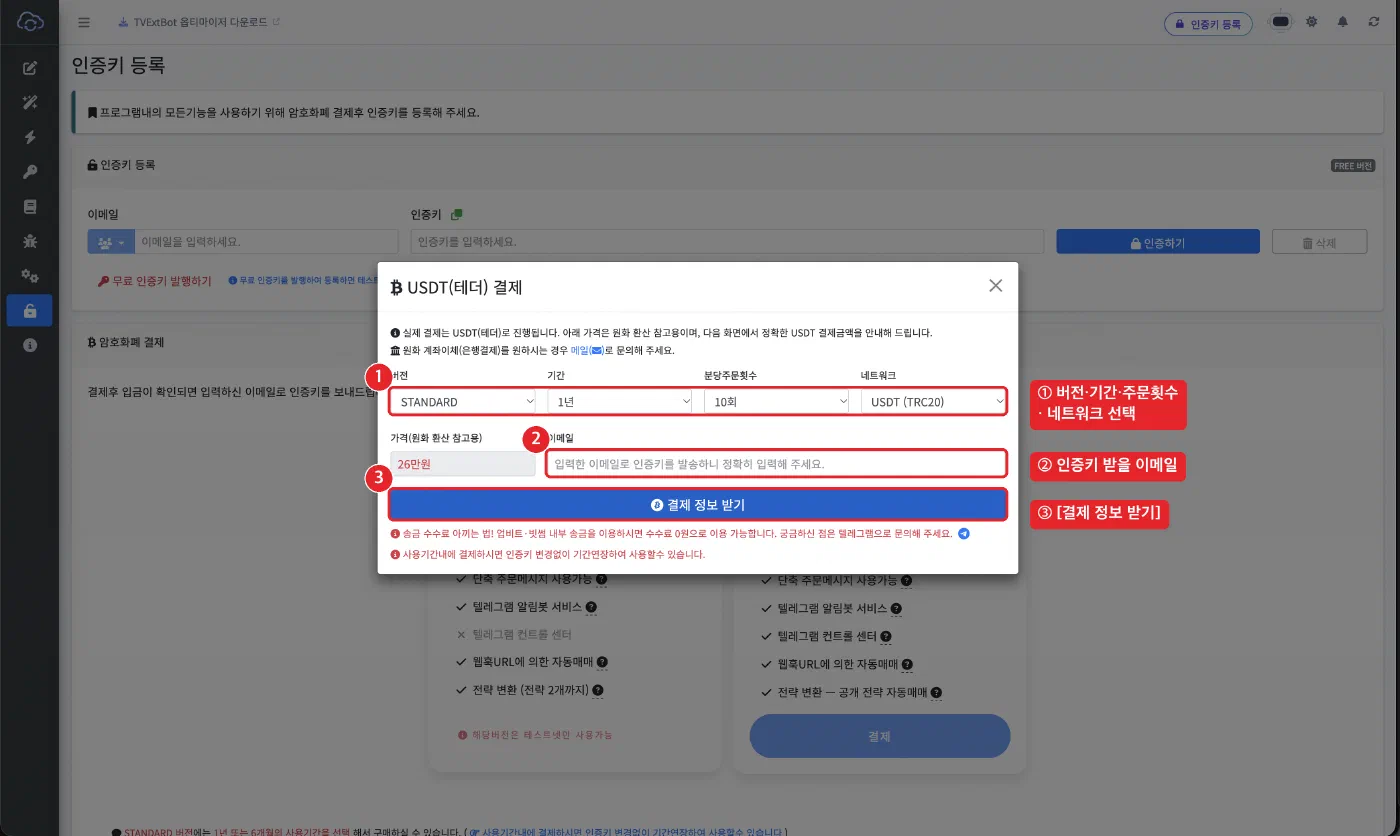Focus the 이메일 field on the 인증키 등록 page
The image size is (1400, 836).
[267, 242]
